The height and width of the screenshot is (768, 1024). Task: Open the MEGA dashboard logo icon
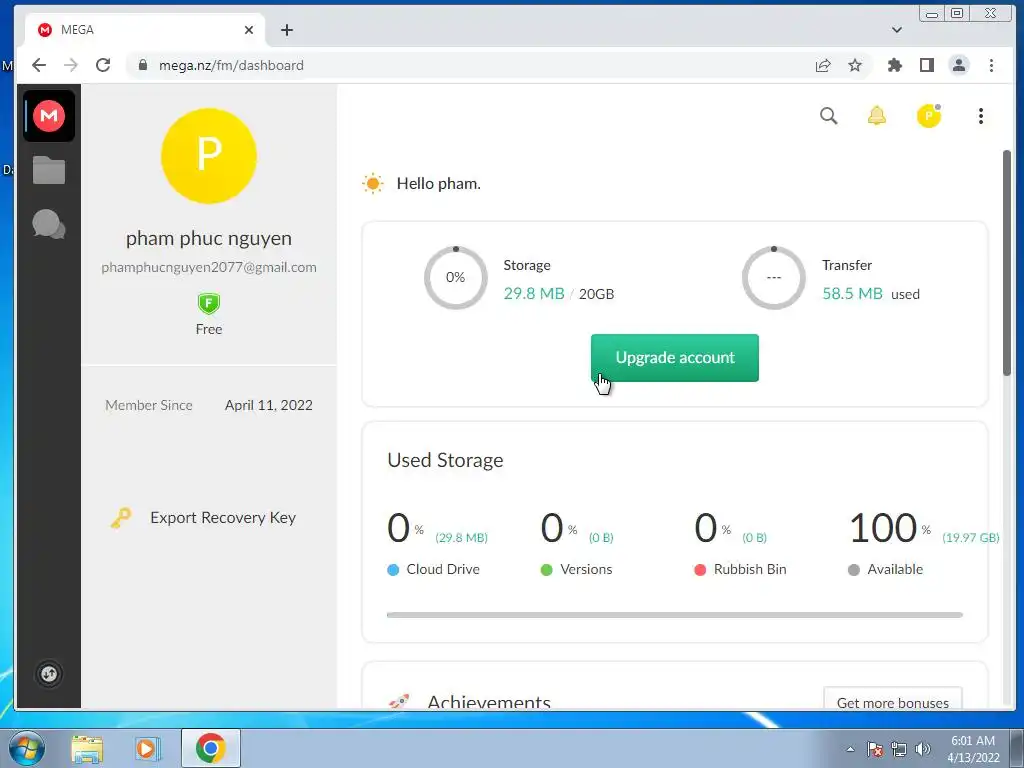(49, 116)
